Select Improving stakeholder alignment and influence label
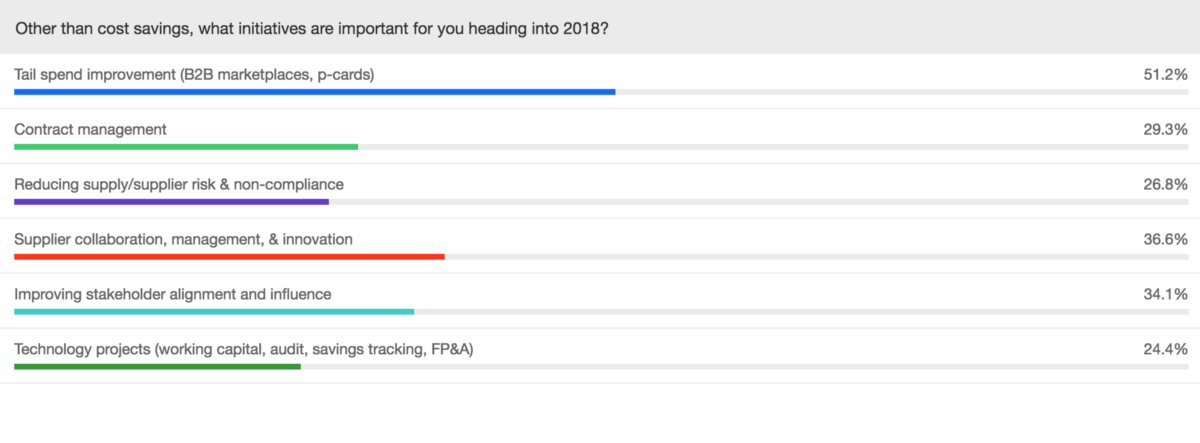This screenshot has width=1200, height=443. point(172,294)
